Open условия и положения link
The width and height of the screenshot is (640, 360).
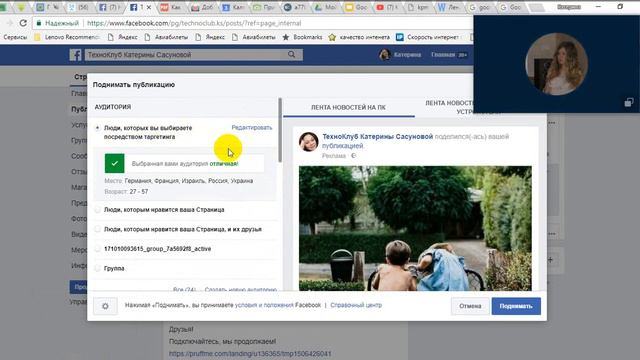pos(264,305)
